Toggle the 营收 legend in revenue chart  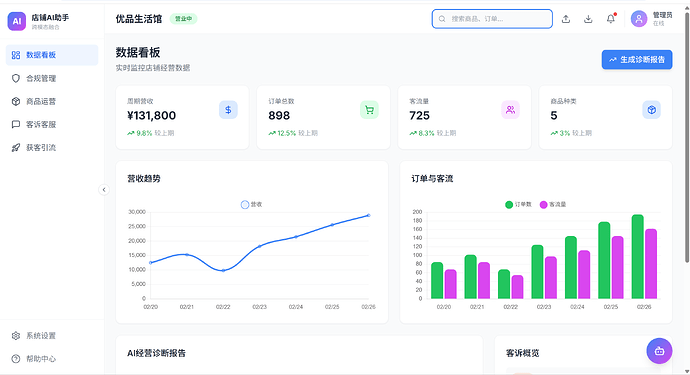pyautogui.click(x=251, y=204)
